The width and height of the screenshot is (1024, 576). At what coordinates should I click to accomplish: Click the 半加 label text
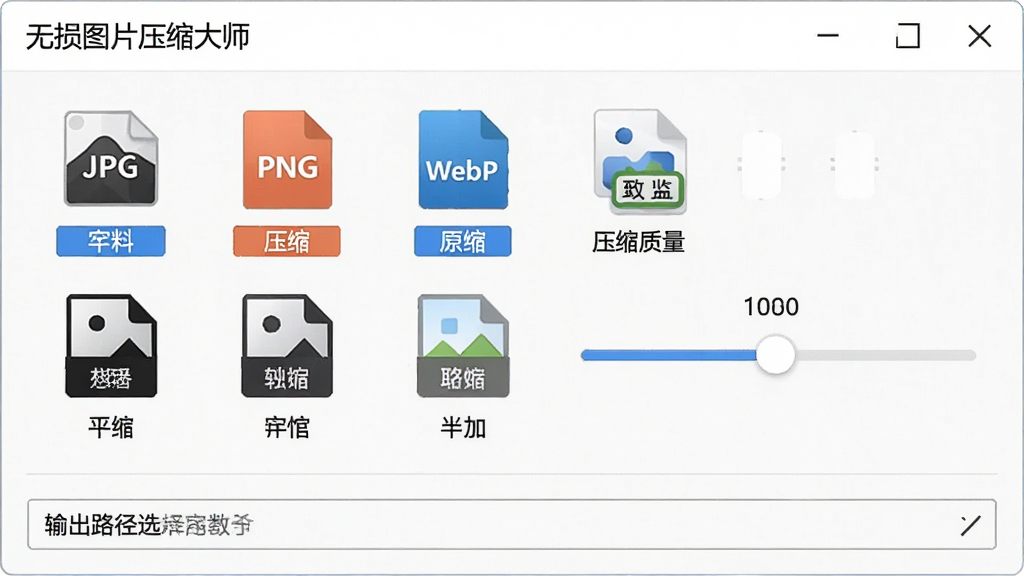463,428
